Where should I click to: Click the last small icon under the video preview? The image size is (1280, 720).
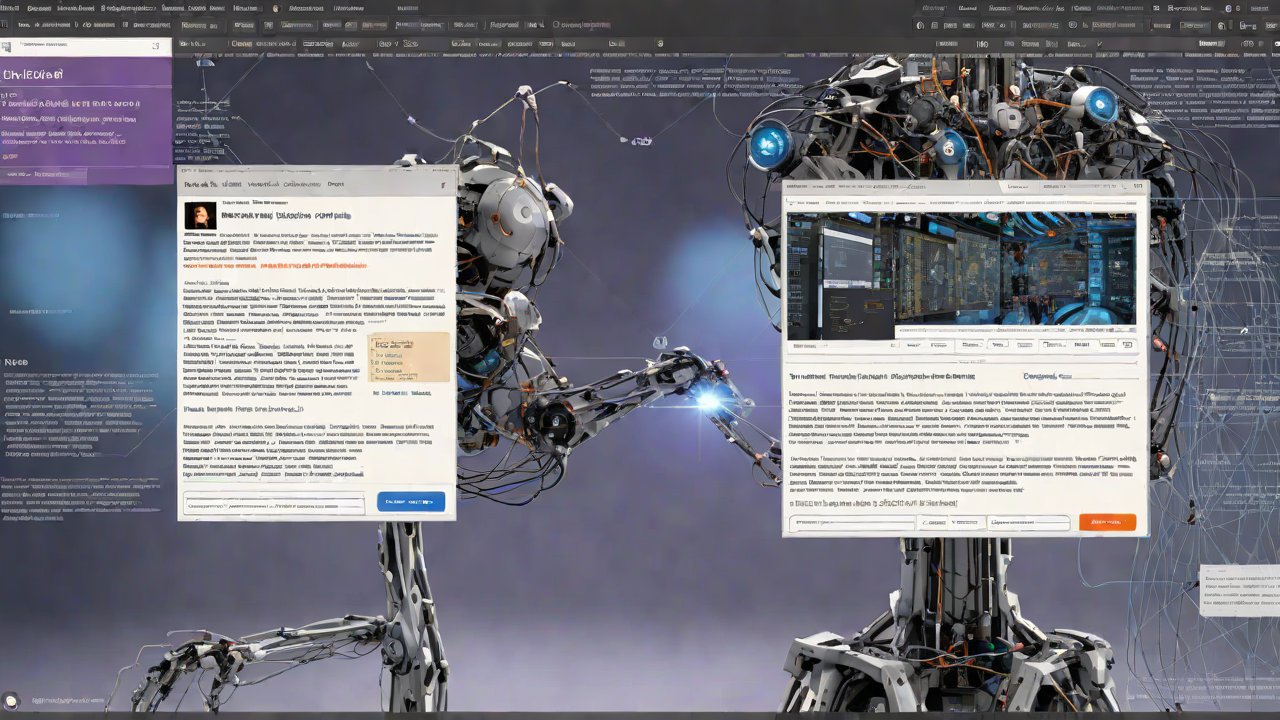coord(1125,345)
